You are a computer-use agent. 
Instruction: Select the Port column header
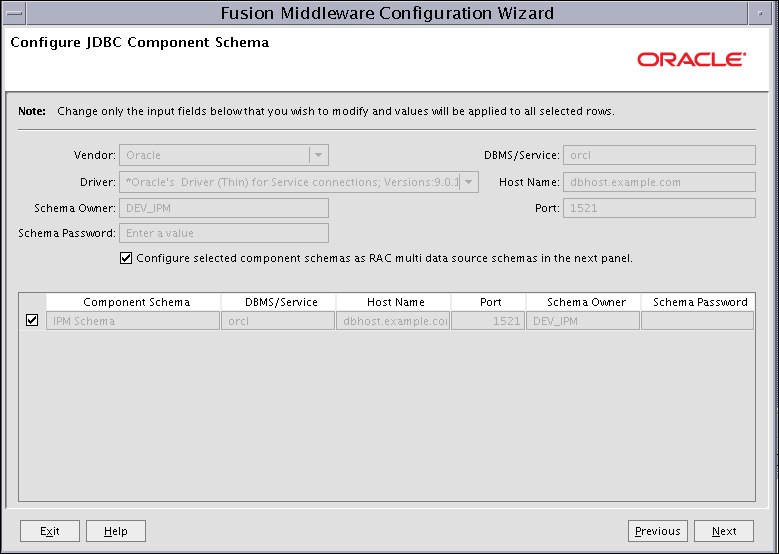(x=489, y=302)
